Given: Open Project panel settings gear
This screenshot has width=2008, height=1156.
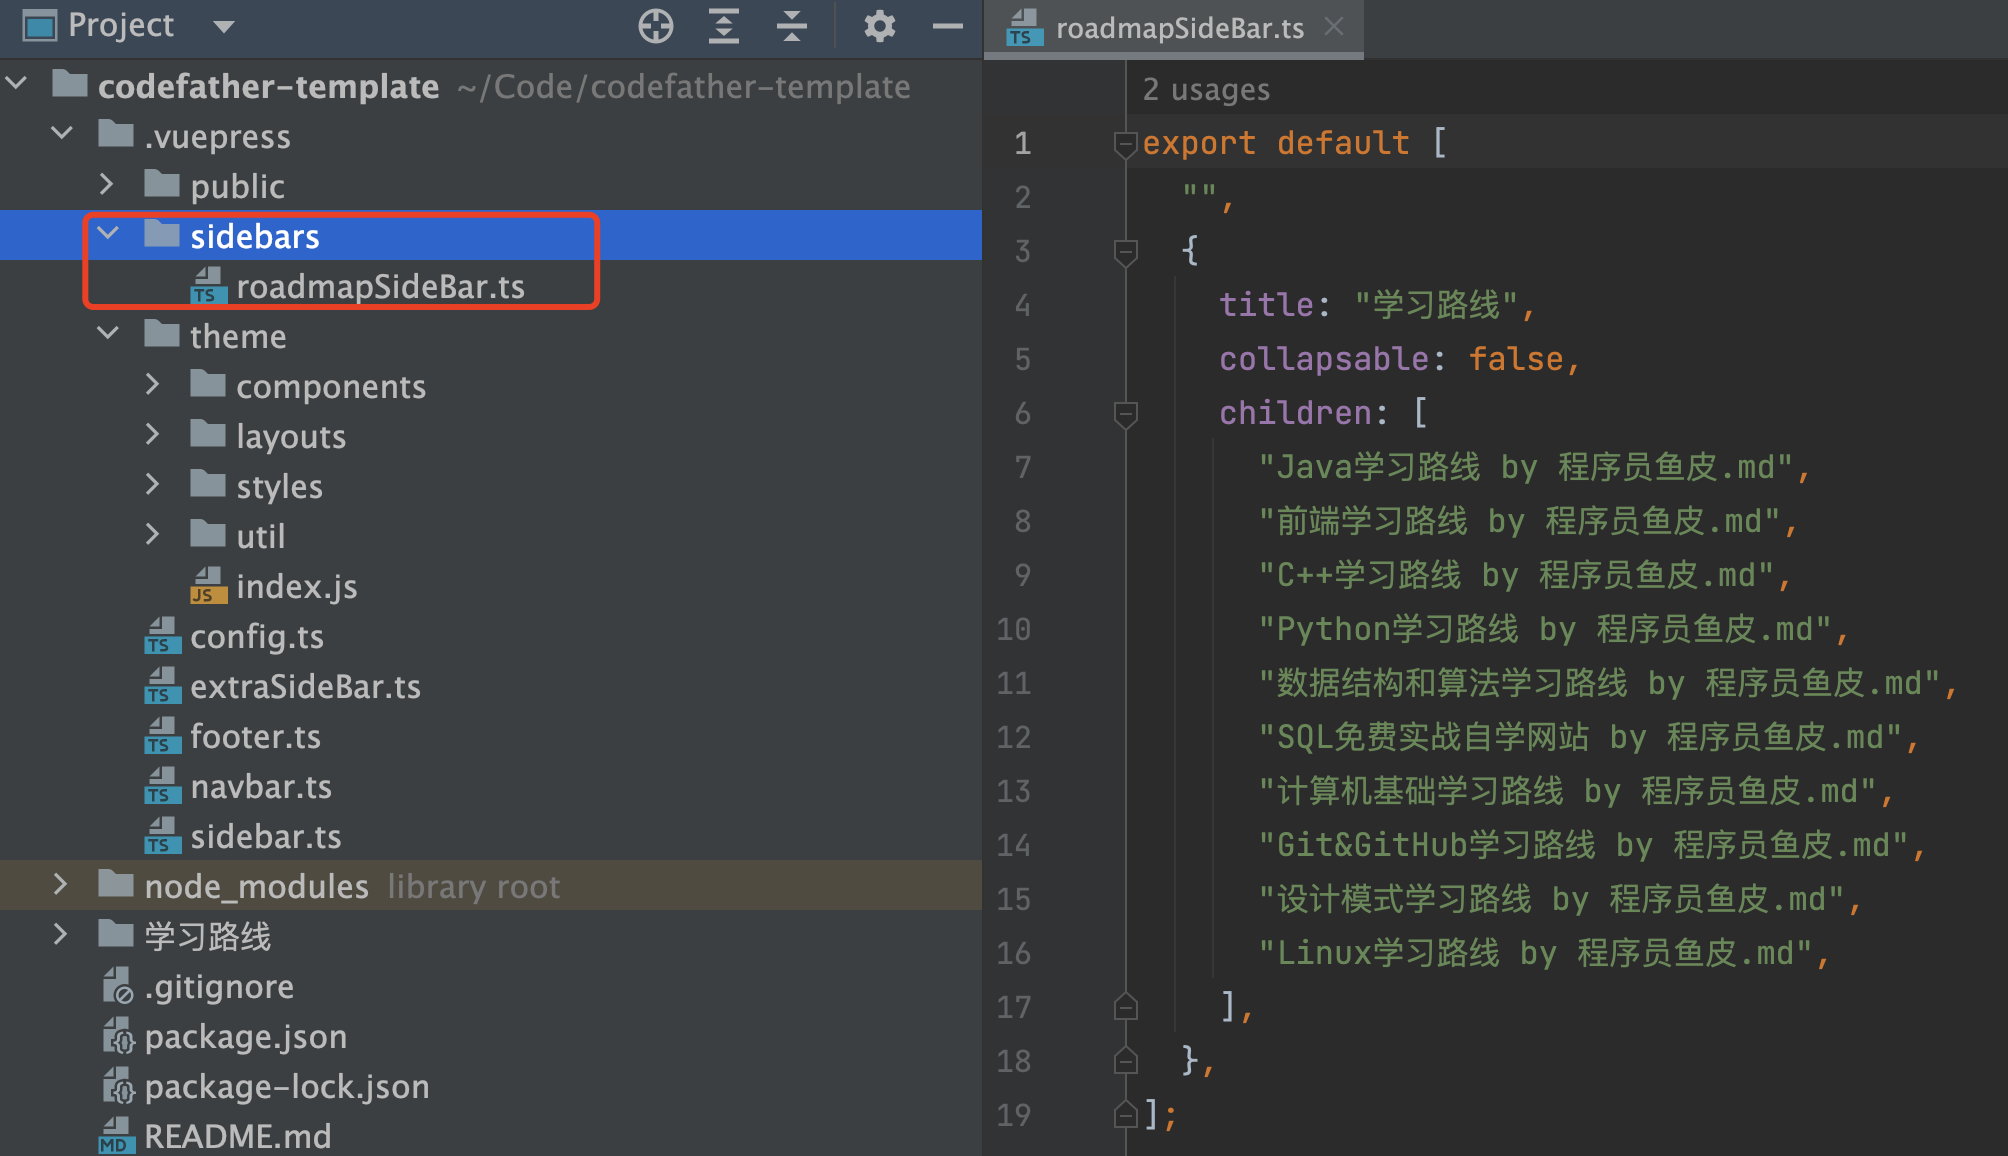Looking at the screenshot, I should [879, 26].
